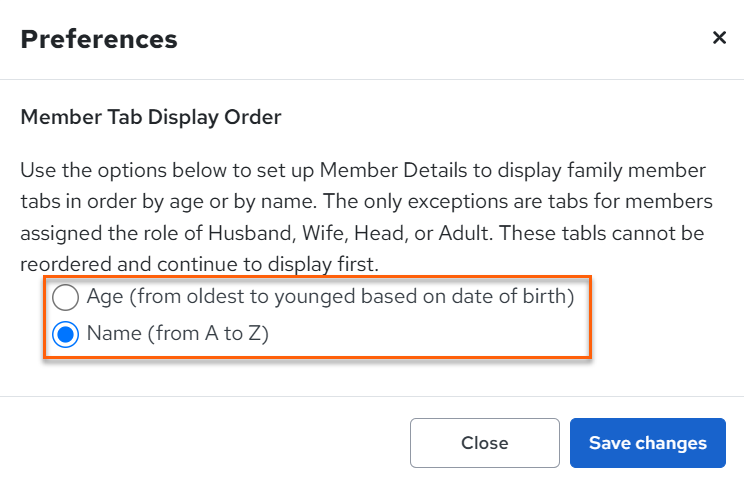Screen dimensions: 744x486
Task: Click the Preferences dialog title
Action: pyautogui.click(x=99, y=39)
